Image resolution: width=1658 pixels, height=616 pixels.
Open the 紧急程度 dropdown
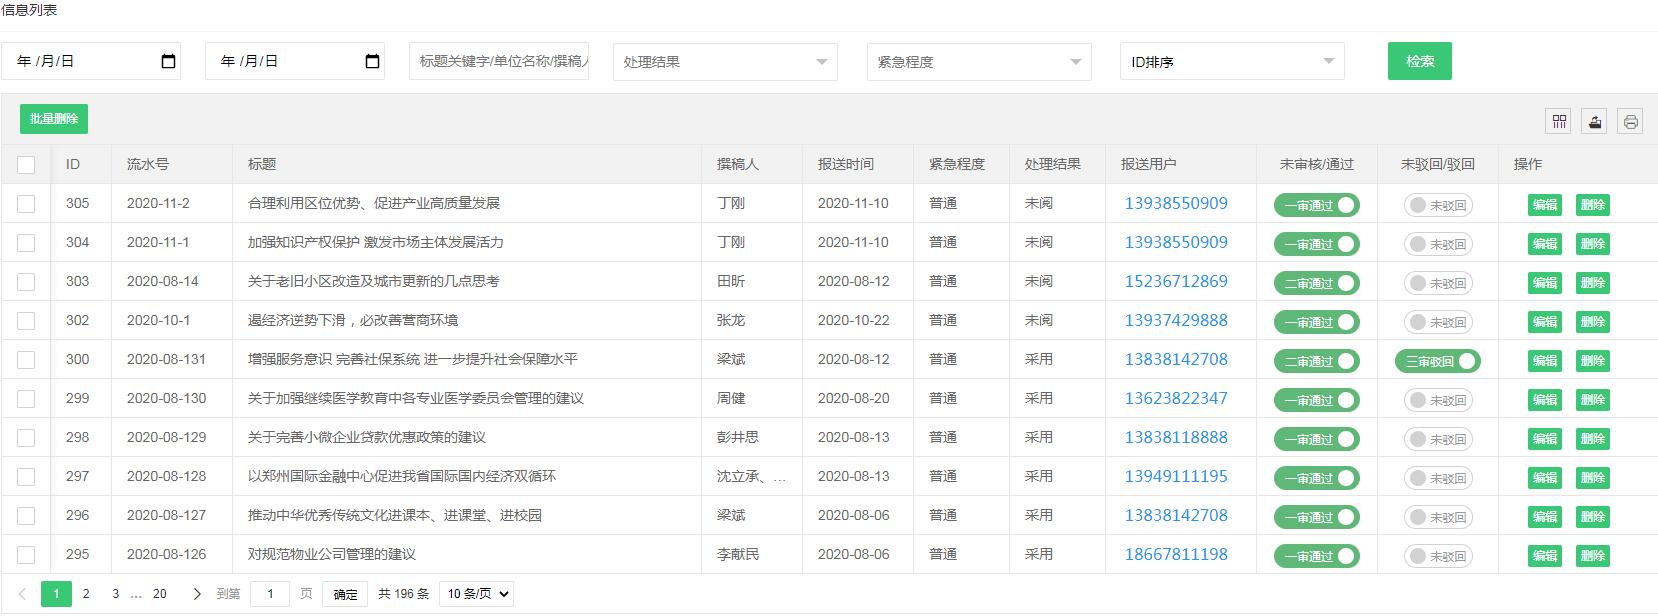[979, 62]
